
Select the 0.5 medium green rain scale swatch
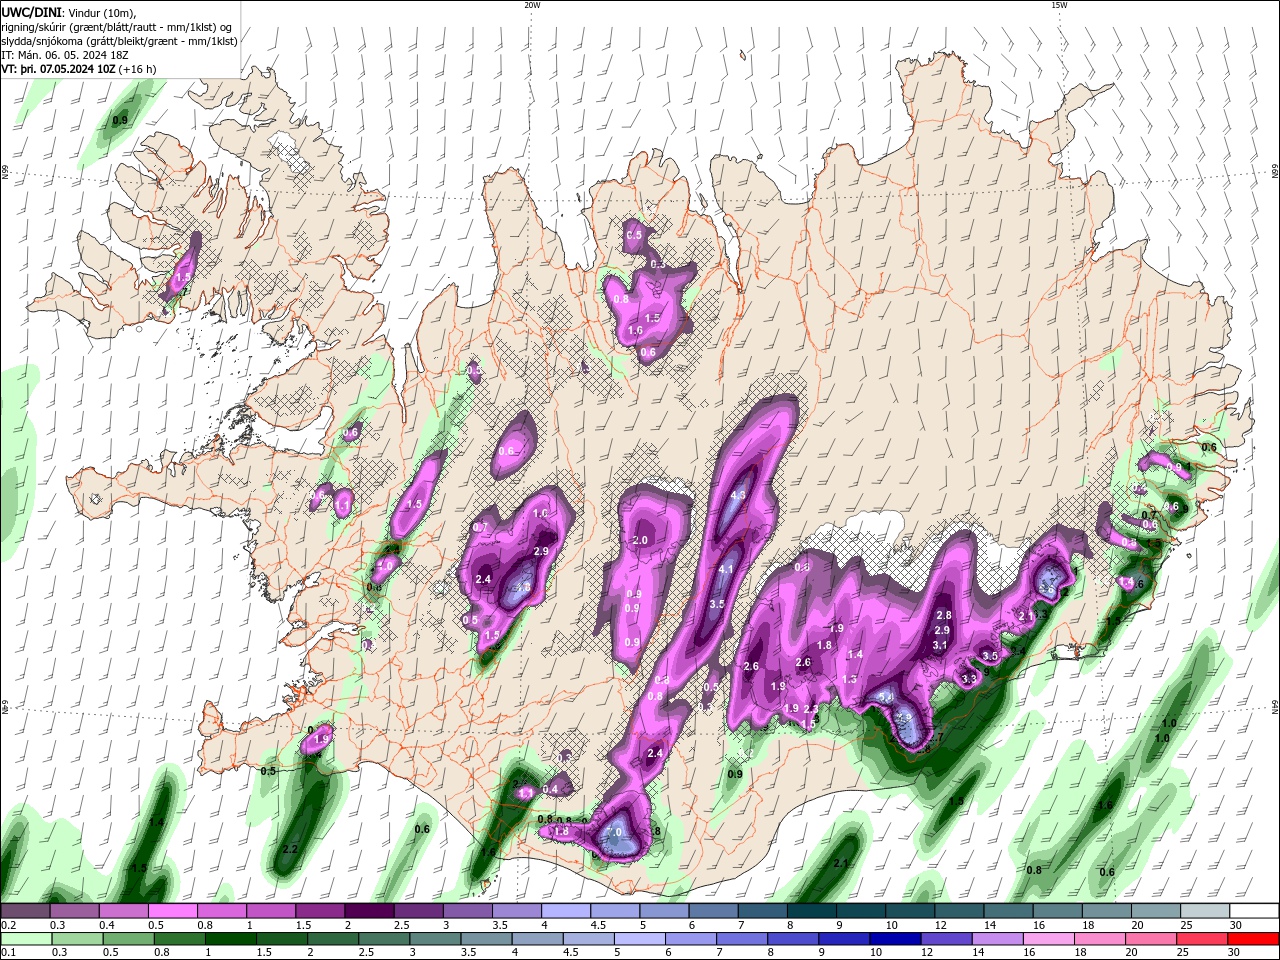click(x=130, y=939)
